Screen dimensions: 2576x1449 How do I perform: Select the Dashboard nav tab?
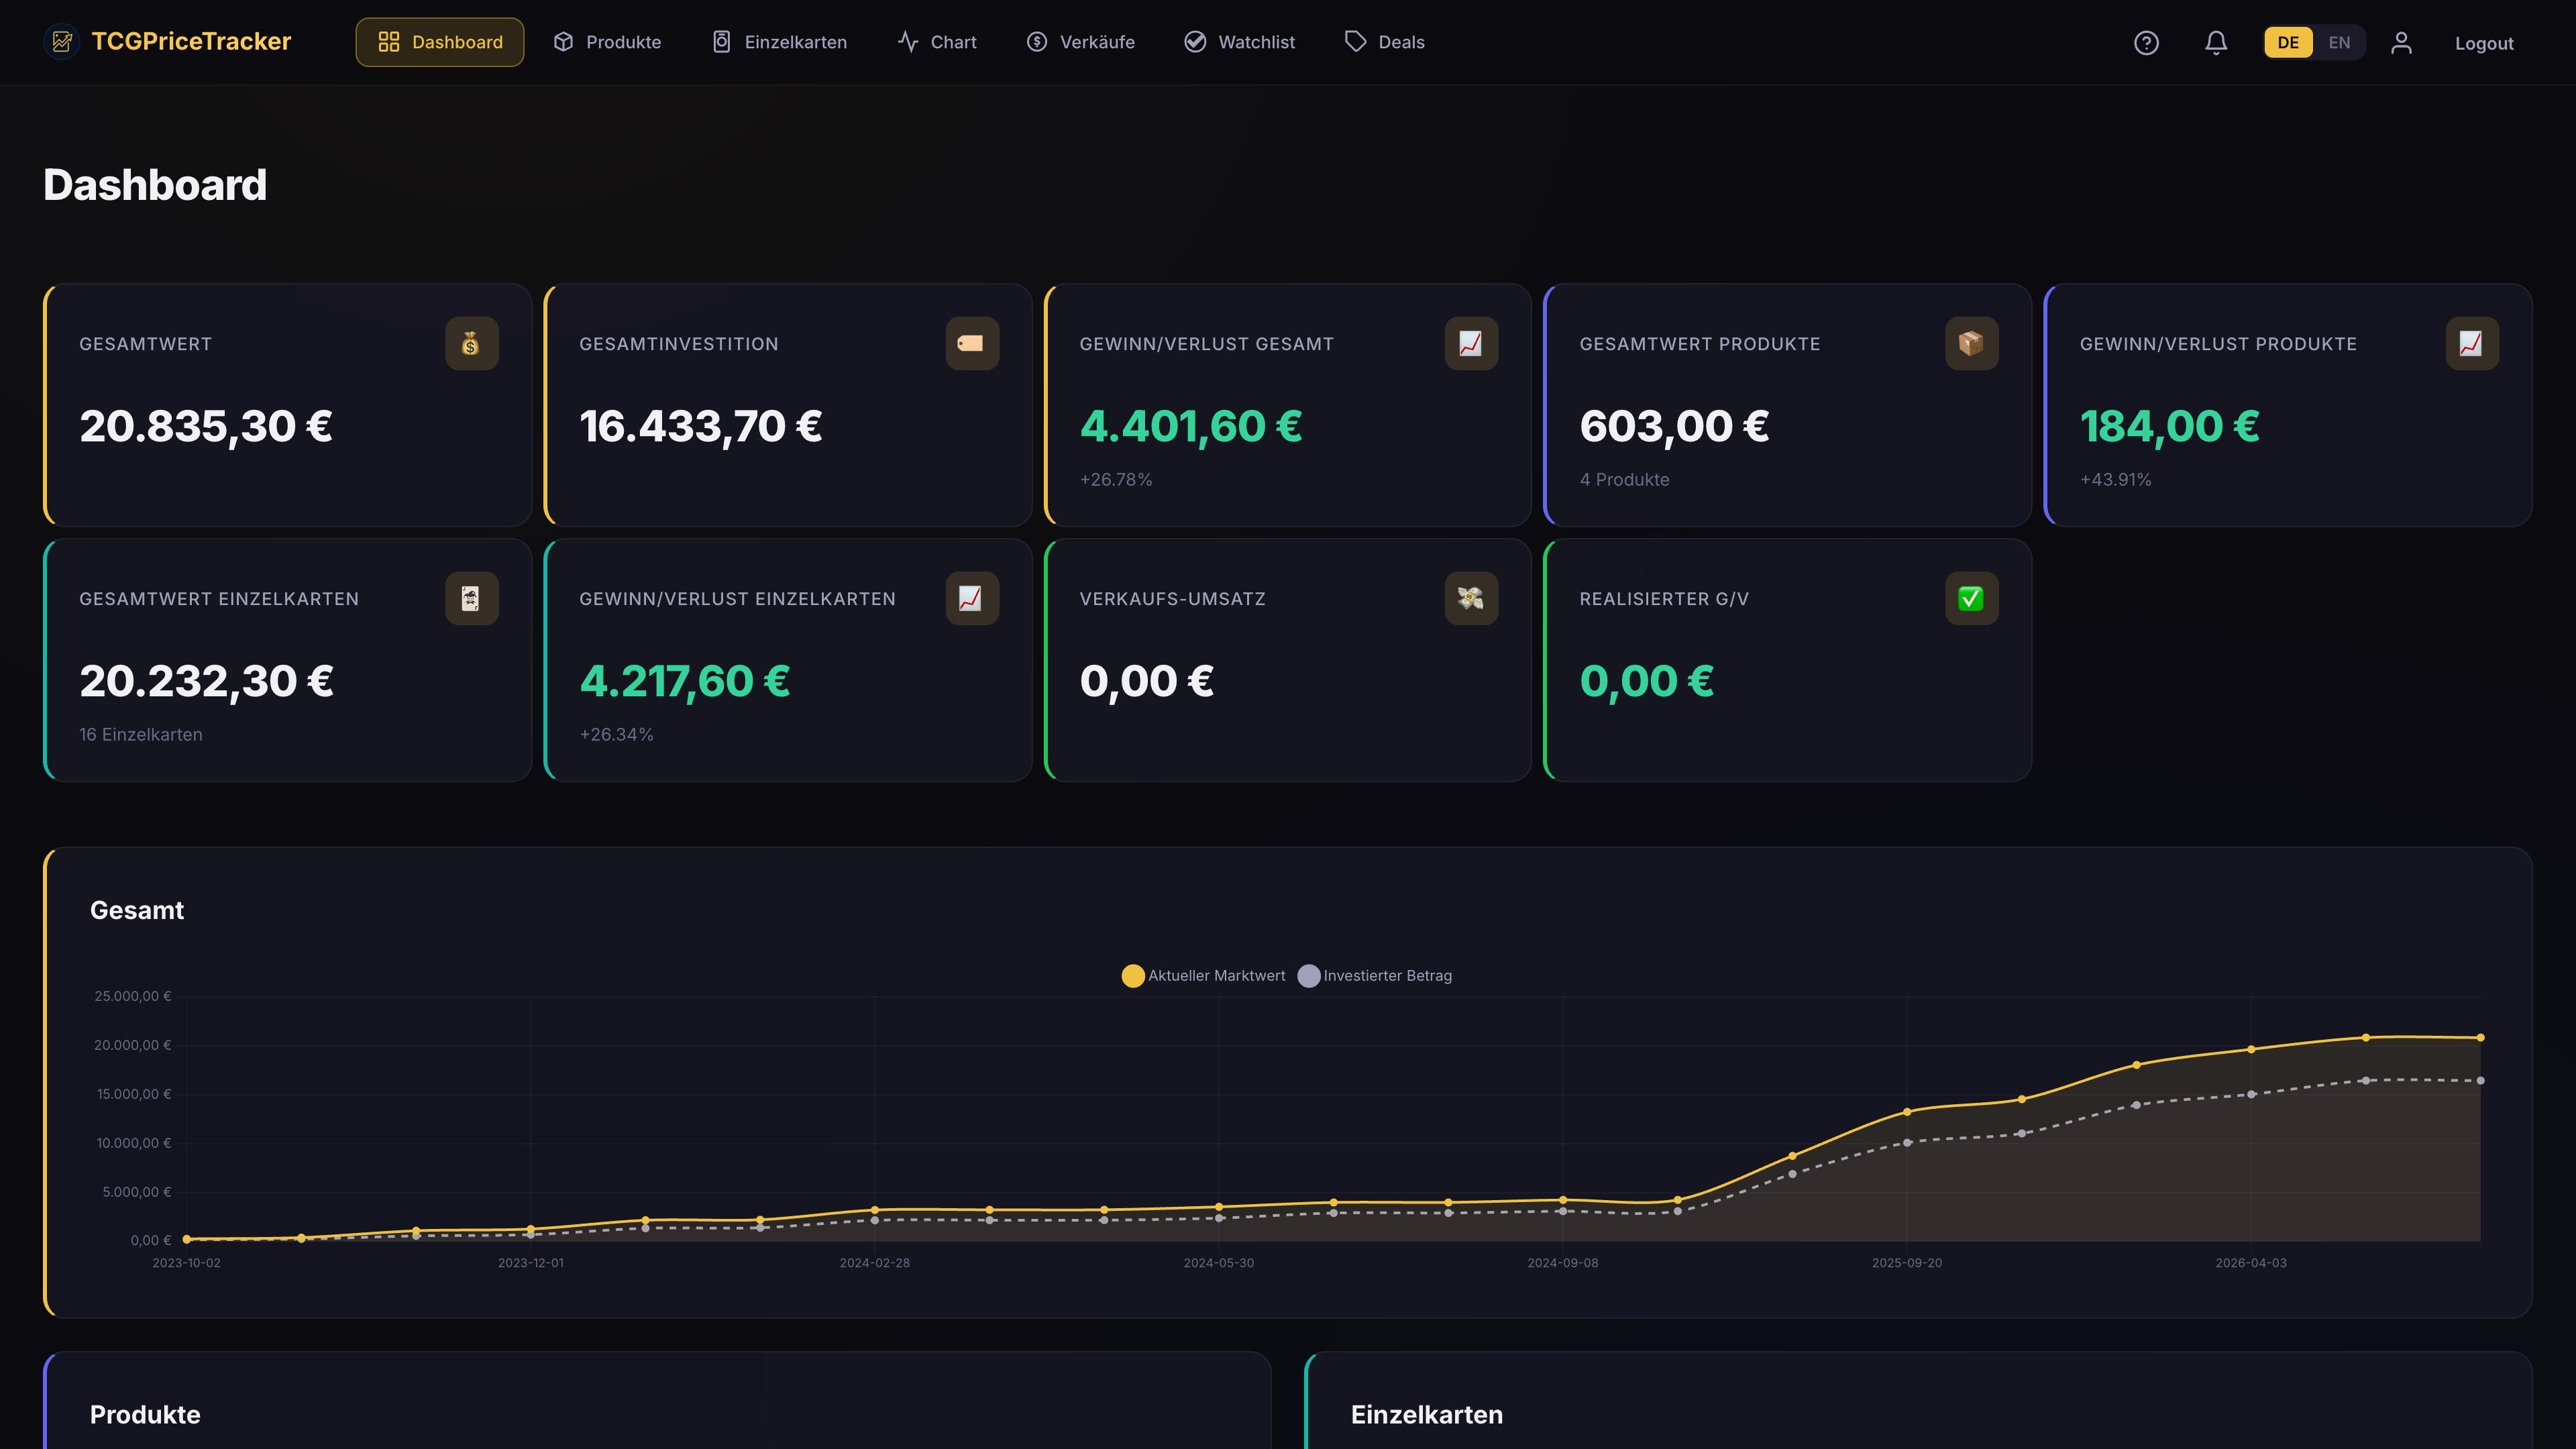440,42
